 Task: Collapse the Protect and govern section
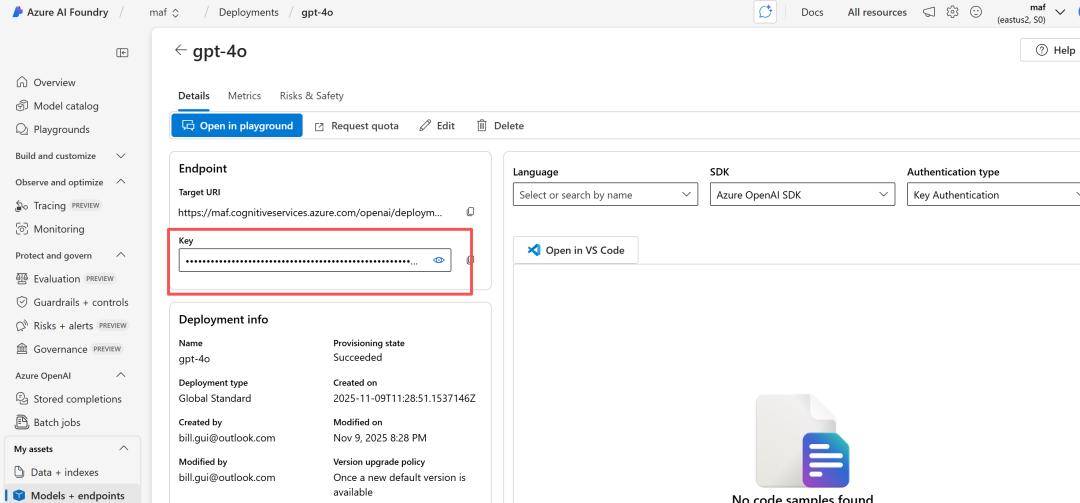121,255
